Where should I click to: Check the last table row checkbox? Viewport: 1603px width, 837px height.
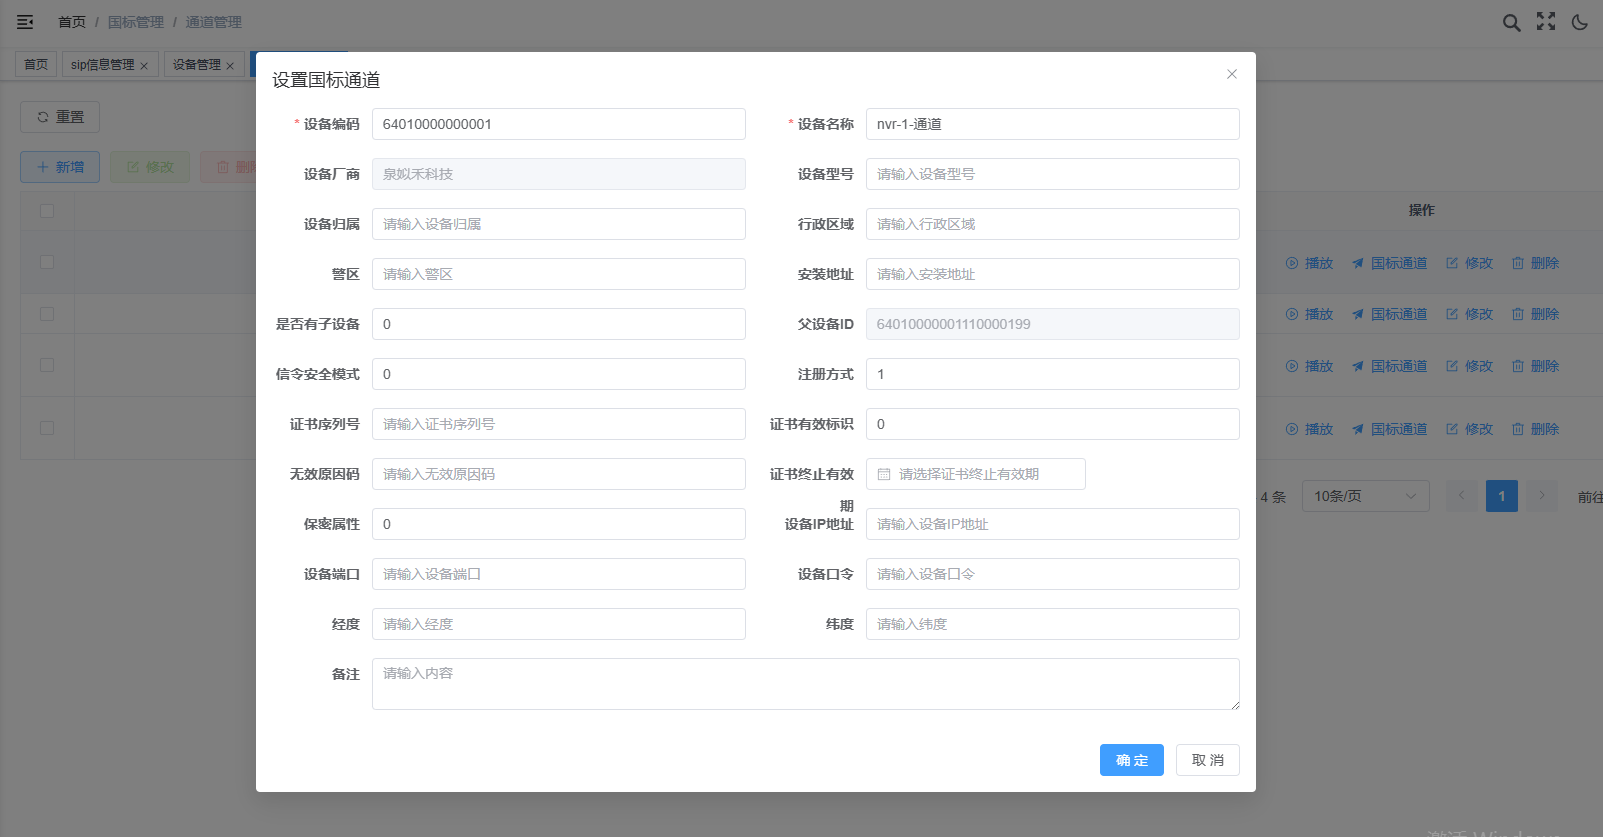click(47, 428)
